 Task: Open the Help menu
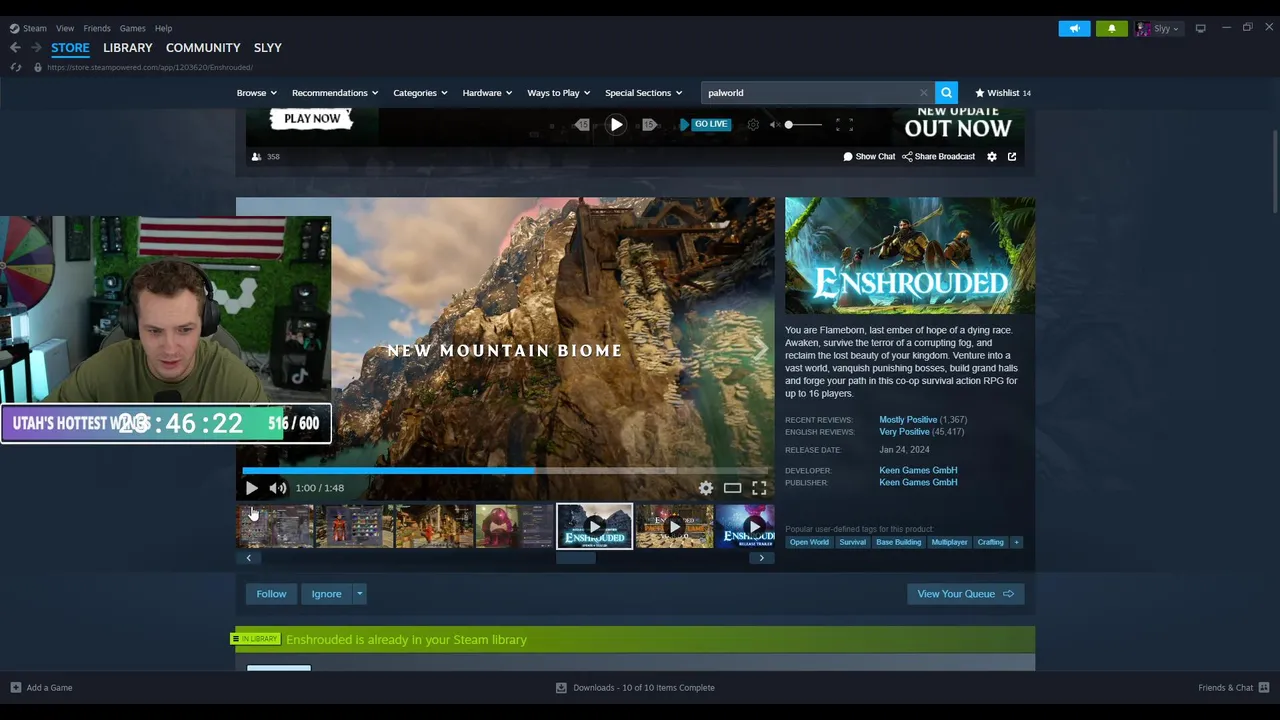coord(163,28)
